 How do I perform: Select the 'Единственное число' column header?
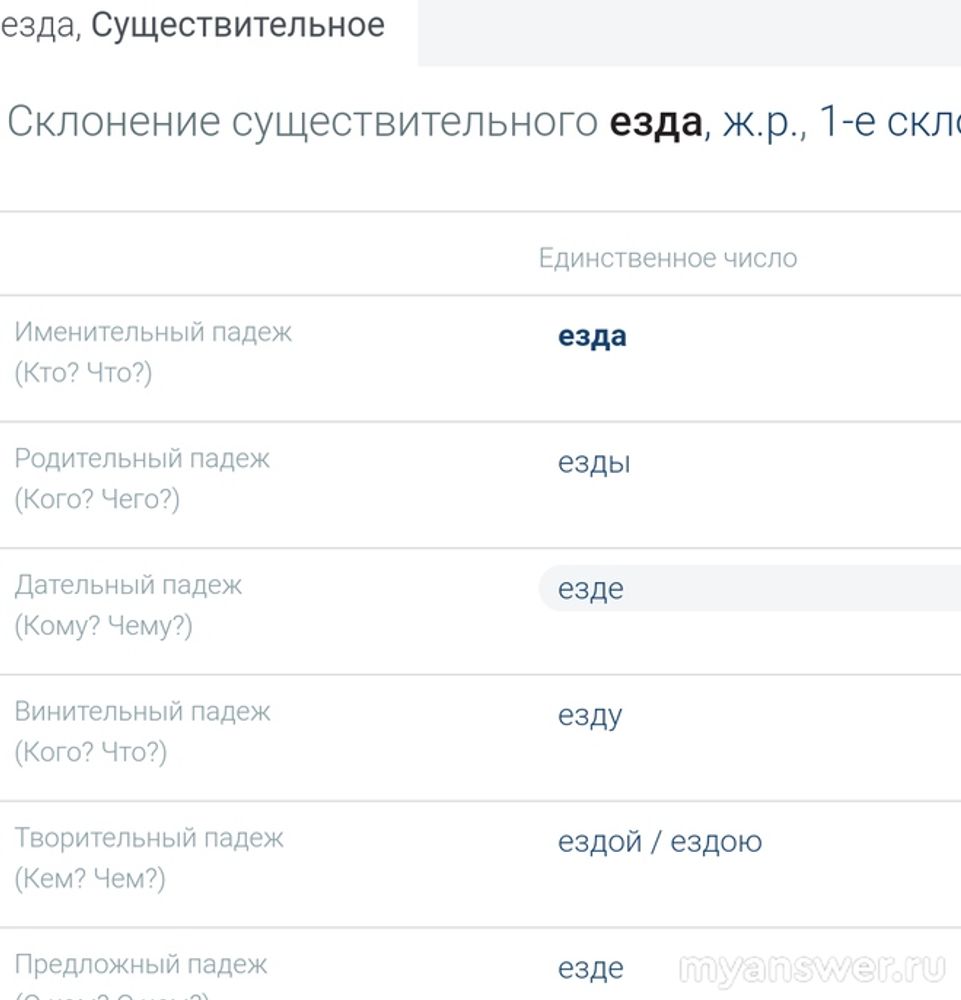[668, 258]
